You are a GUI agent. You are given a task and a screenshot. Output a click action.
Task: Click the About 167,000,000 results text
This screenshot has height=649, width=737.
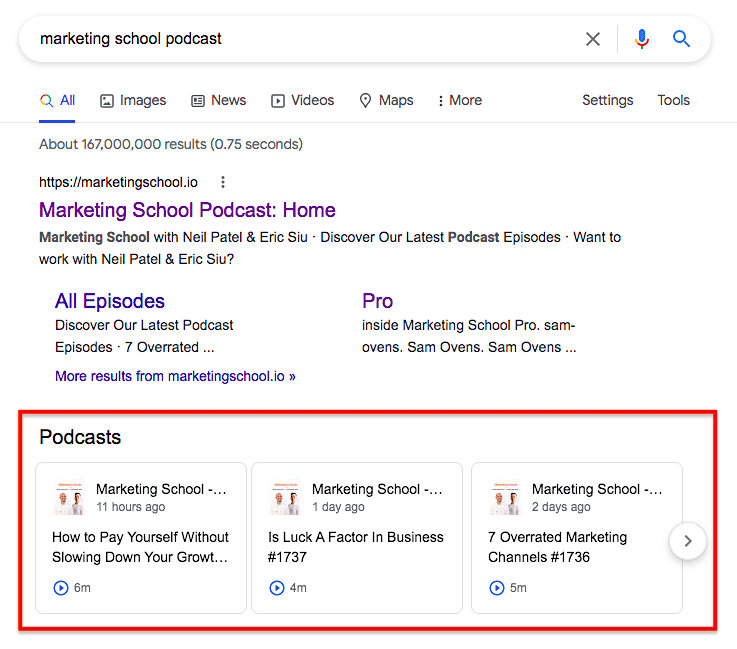tap(171, 144)
